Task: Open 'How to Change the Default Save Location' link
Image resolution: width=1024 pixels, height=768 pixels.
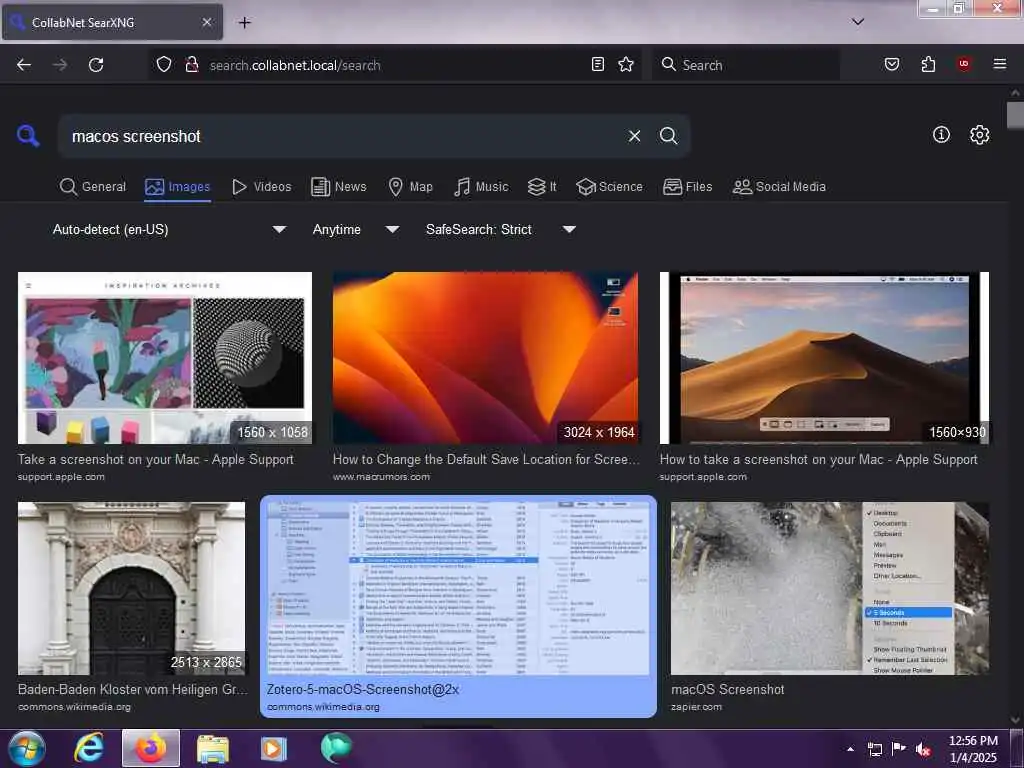Action: point(486,459)
